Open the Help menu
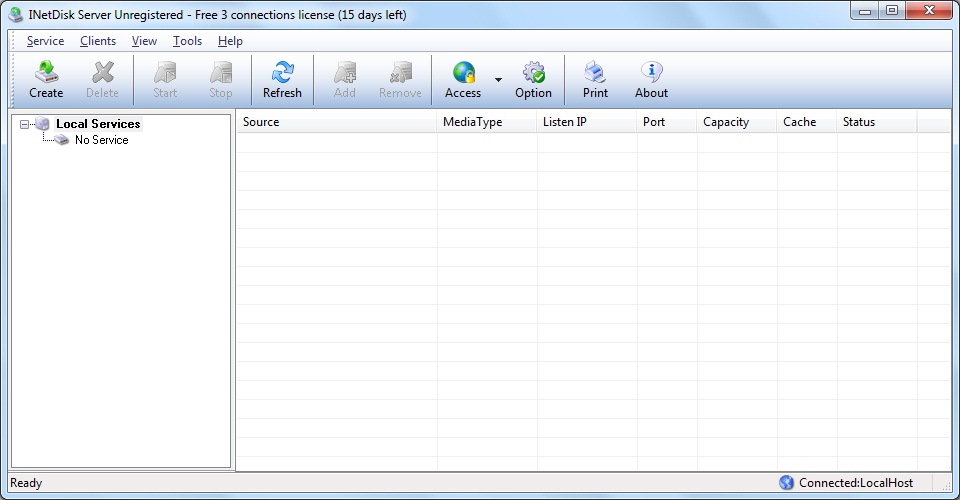This screenshot has width=960, height=500. [x=230, y=41]
